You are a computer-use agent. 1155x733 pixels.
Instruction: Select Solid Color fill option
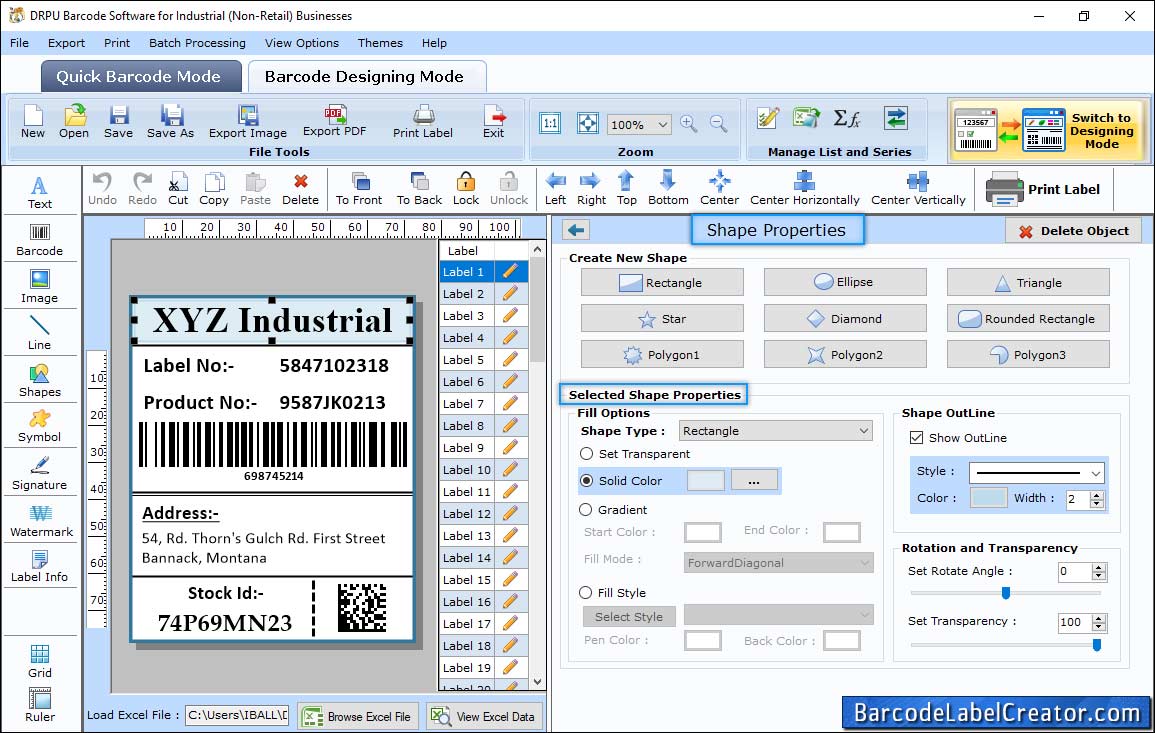pos(586,480)
